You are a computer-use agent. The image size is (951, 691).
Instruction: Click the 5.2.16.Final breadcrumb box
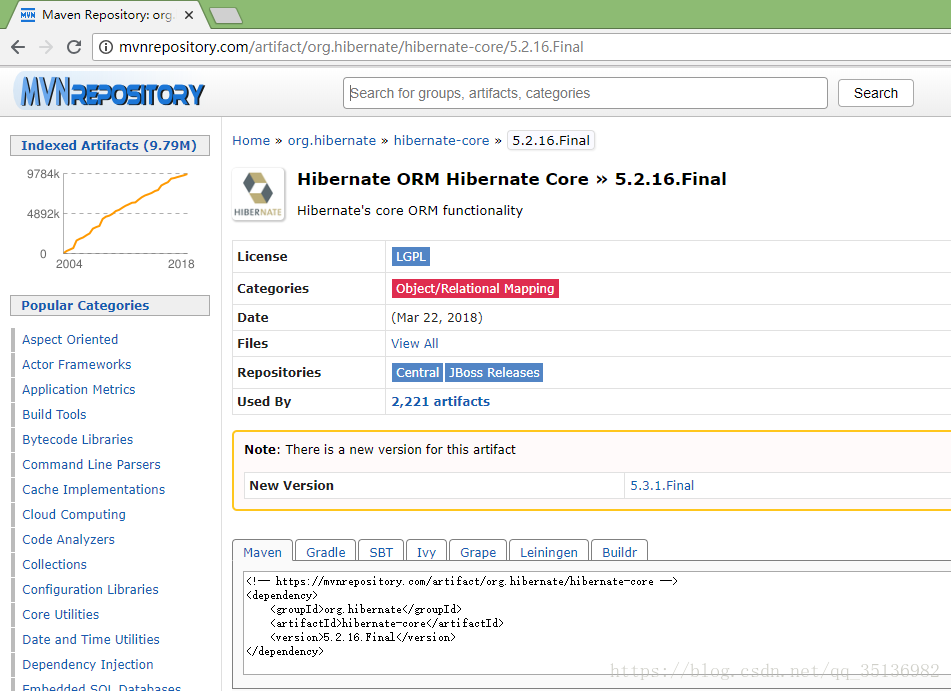(x=551, y=141)
